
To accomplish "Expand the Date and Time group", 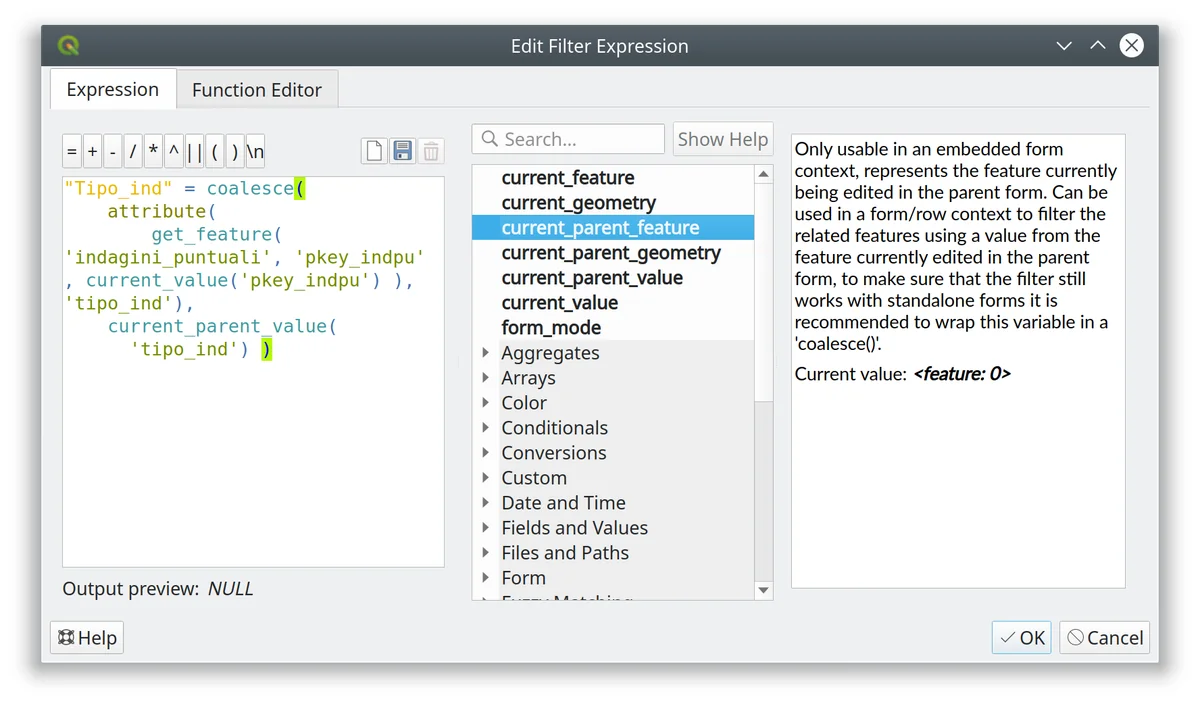I will point(486,503).
